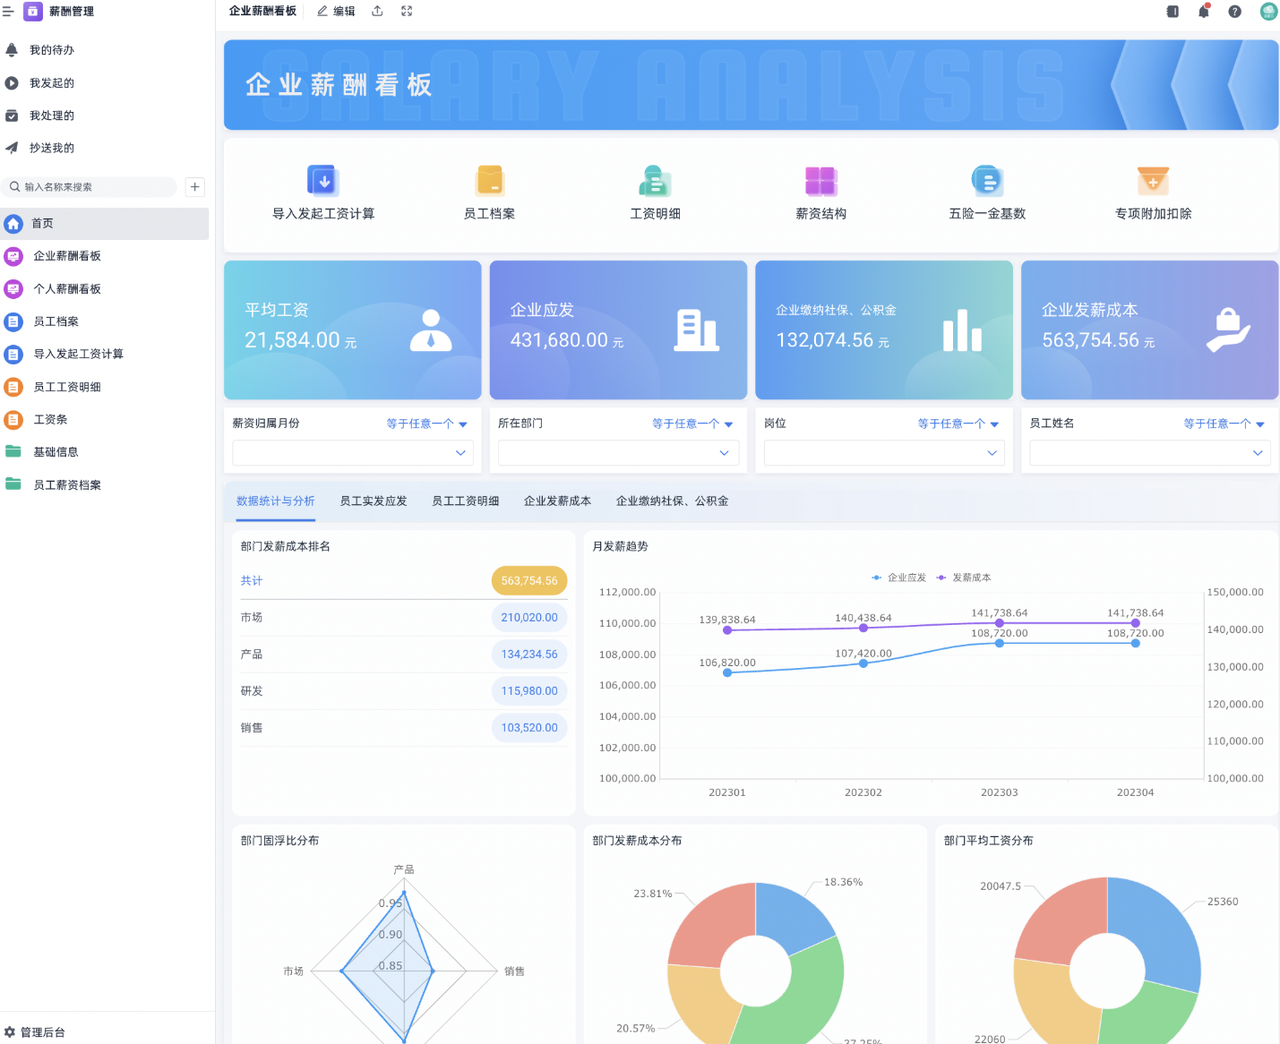Switch to 企业发薪成本 tab

pyautogui.click(x=557, y=501)
